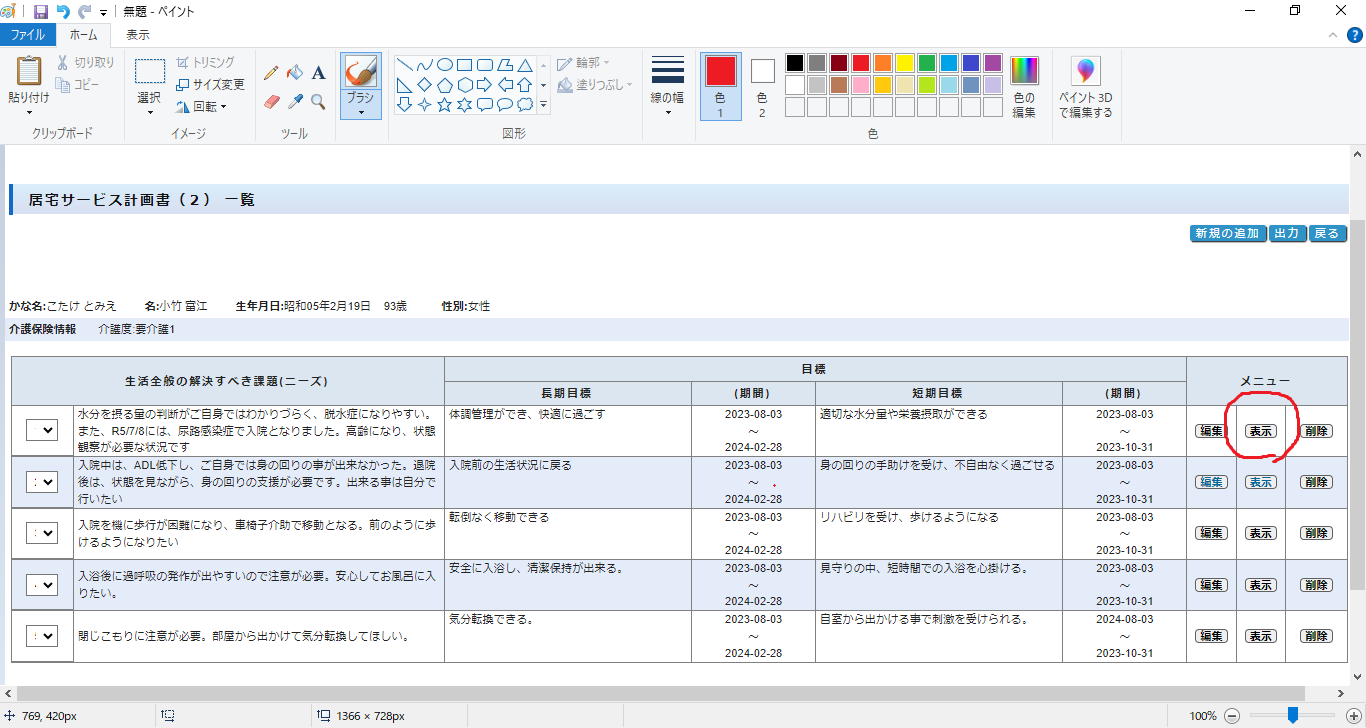
Task: Pick the yellow color swatch
Action: (x=904, y=63)
